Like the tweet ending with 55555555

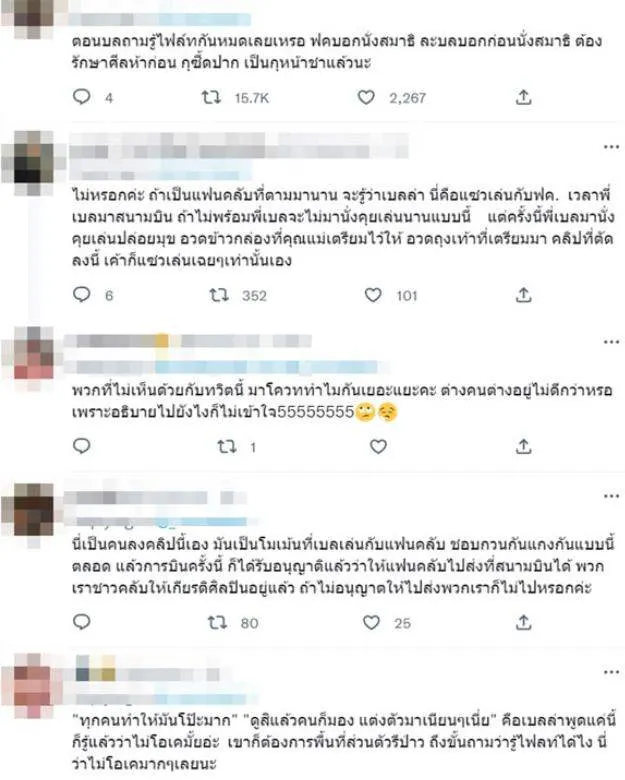pyautogui.click(x=378, y=447)
